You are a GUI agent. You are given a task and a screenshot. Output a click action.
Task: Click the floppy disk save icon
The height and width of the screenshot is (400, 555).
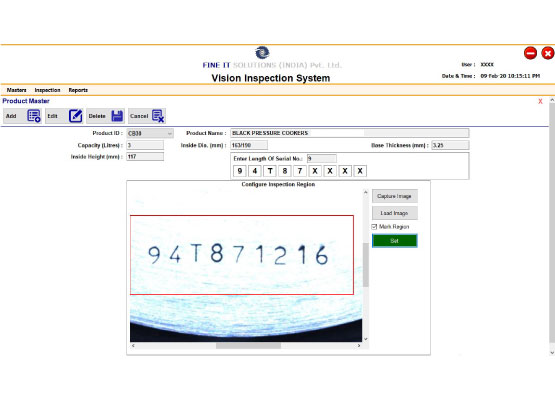click(117, 116)
